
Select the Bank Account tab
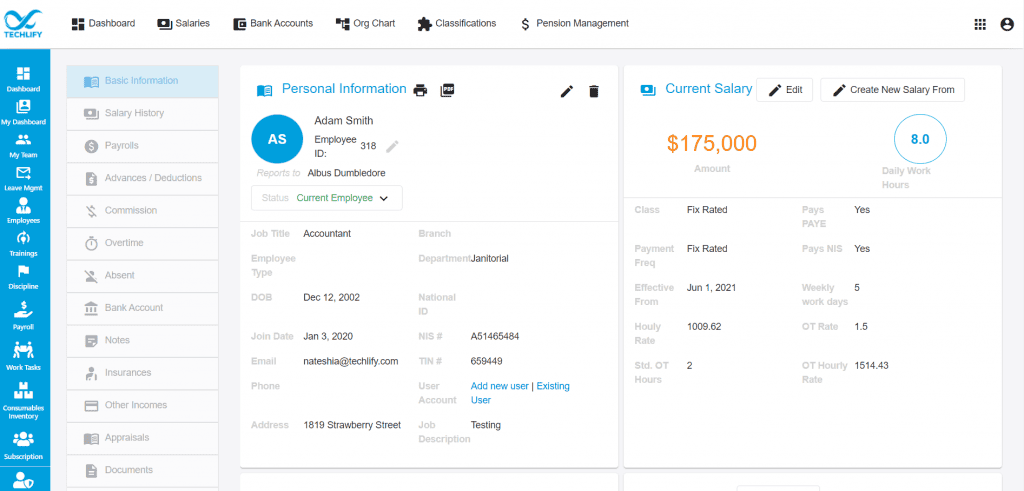click(x=142, y=308)
